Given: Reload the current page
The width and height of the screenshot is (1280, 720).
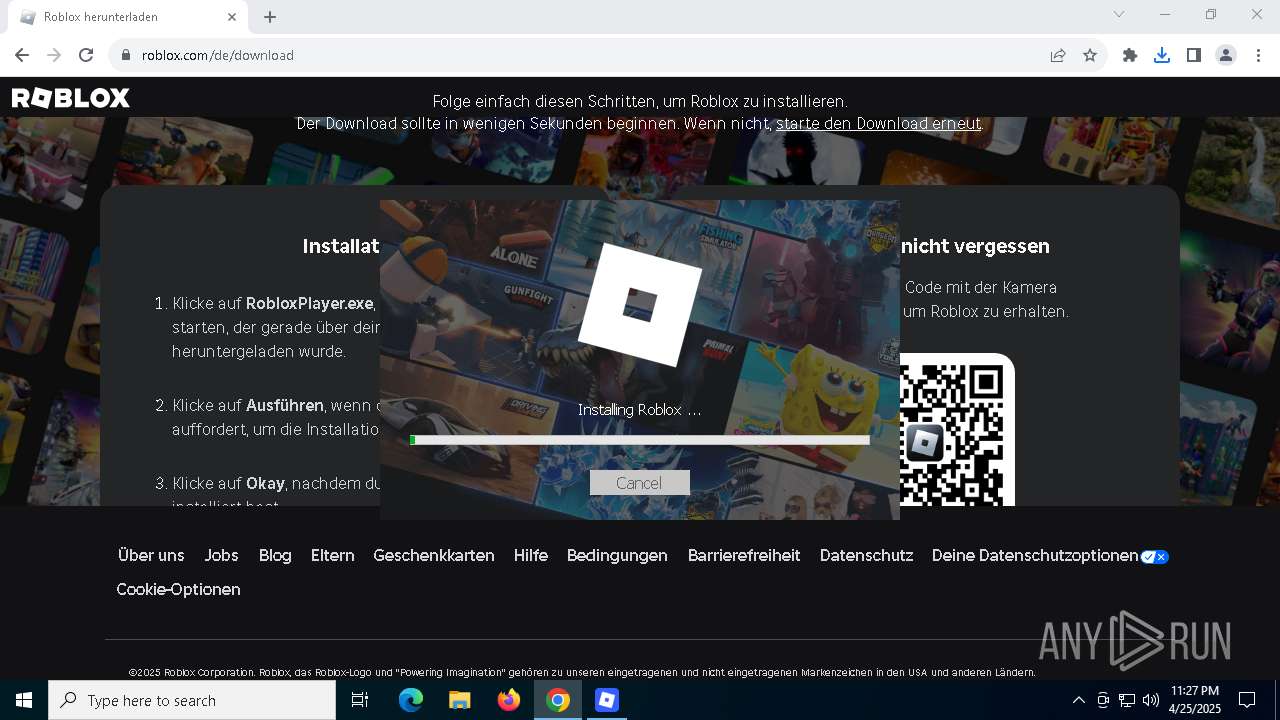Looking at the screenshot, I should (86, 55).
